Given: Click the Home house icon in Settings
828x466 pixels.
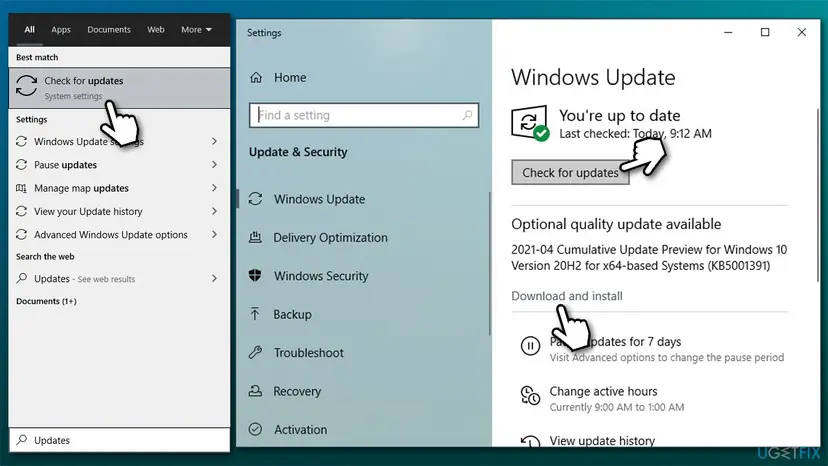Looking at the screenshot, I should tap(256, 78).
